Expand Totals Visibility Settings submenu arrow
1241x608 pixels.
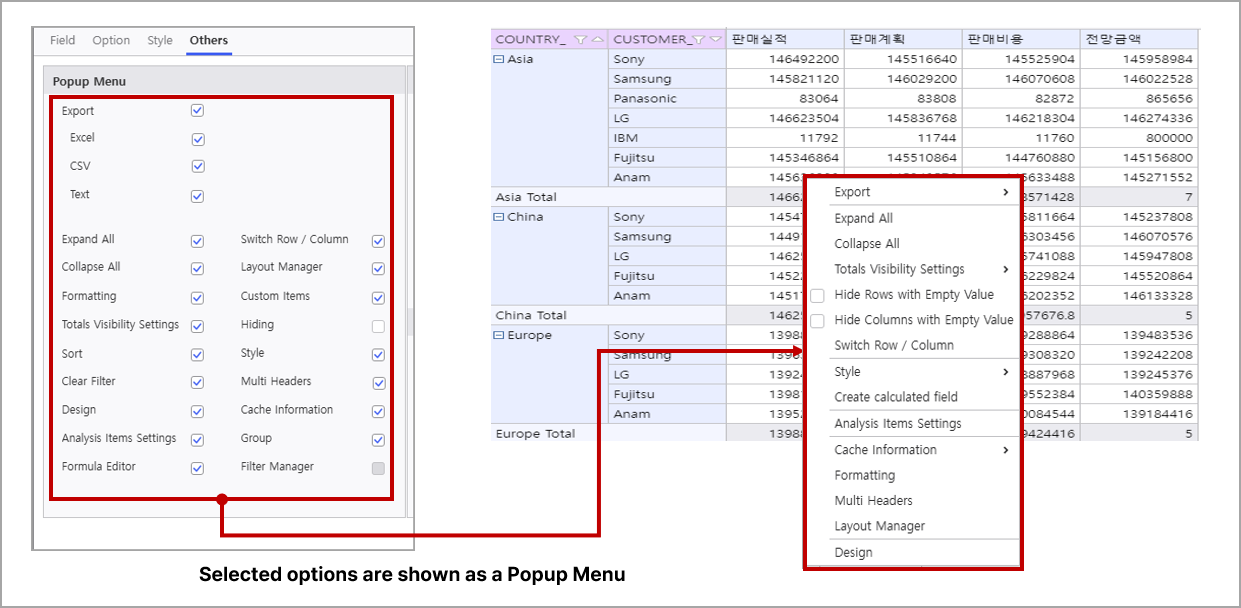point(1006,269)
